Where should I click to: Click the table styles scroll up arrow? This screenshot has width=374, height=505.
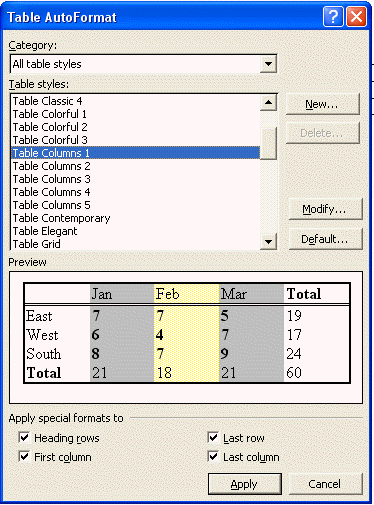[x=268, y=103]
